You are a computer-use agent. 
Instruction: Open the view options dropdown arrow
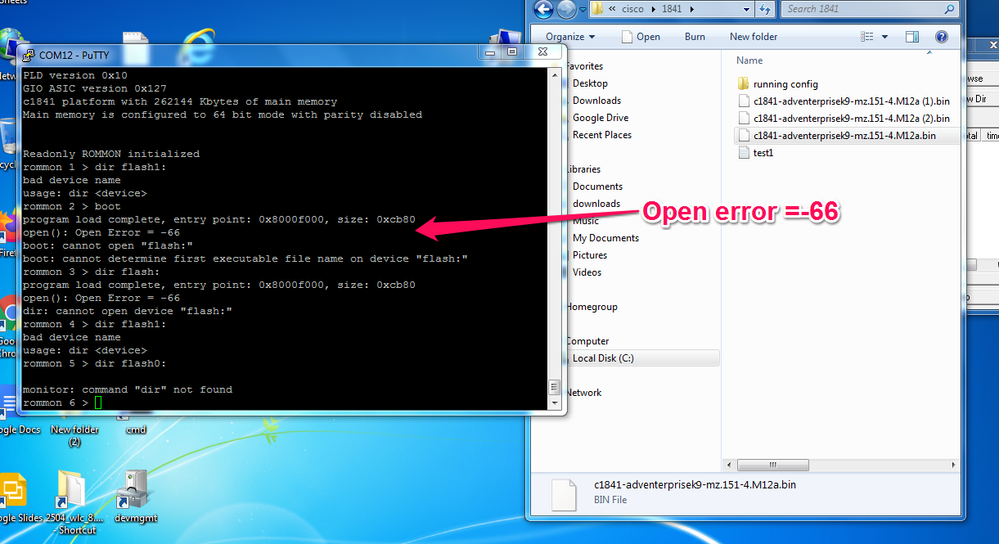click(x=884, y=37)
